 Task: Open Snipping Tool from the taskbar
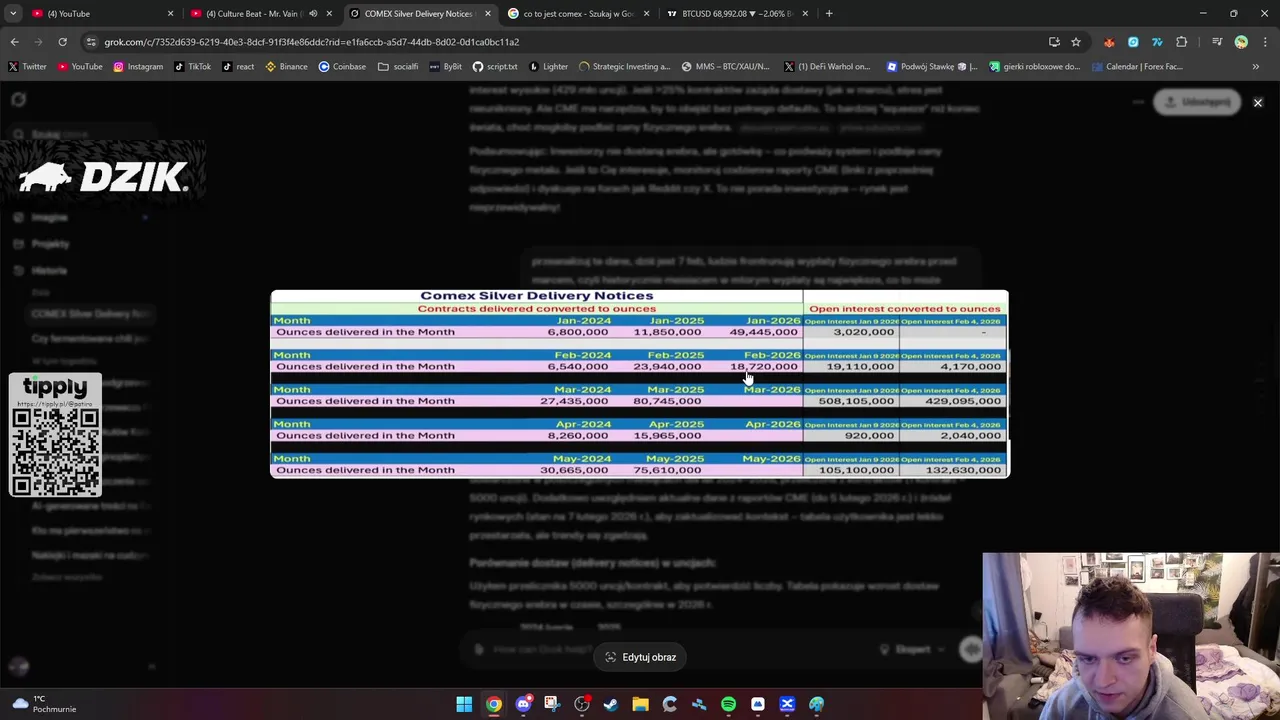(x=552, y=704)
